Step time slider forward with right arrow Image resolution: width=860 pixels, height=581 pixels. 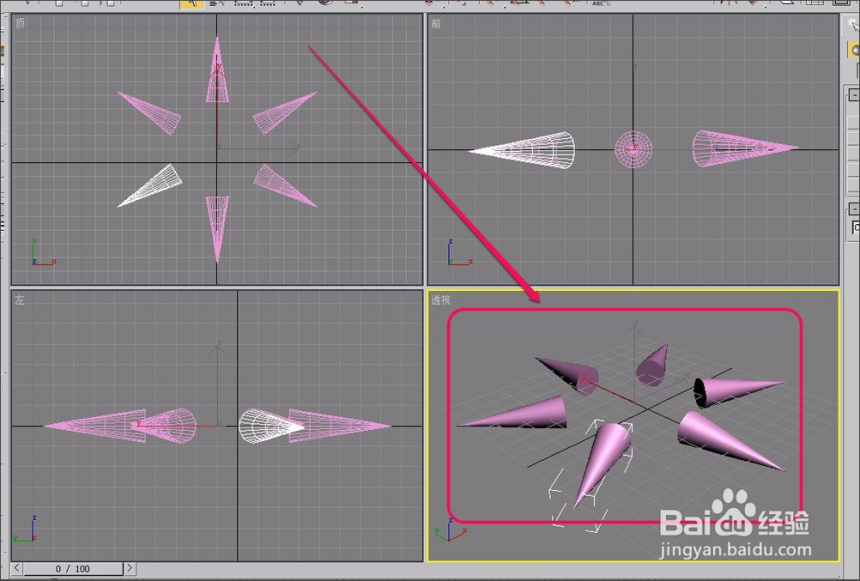[x=130, y=568]
